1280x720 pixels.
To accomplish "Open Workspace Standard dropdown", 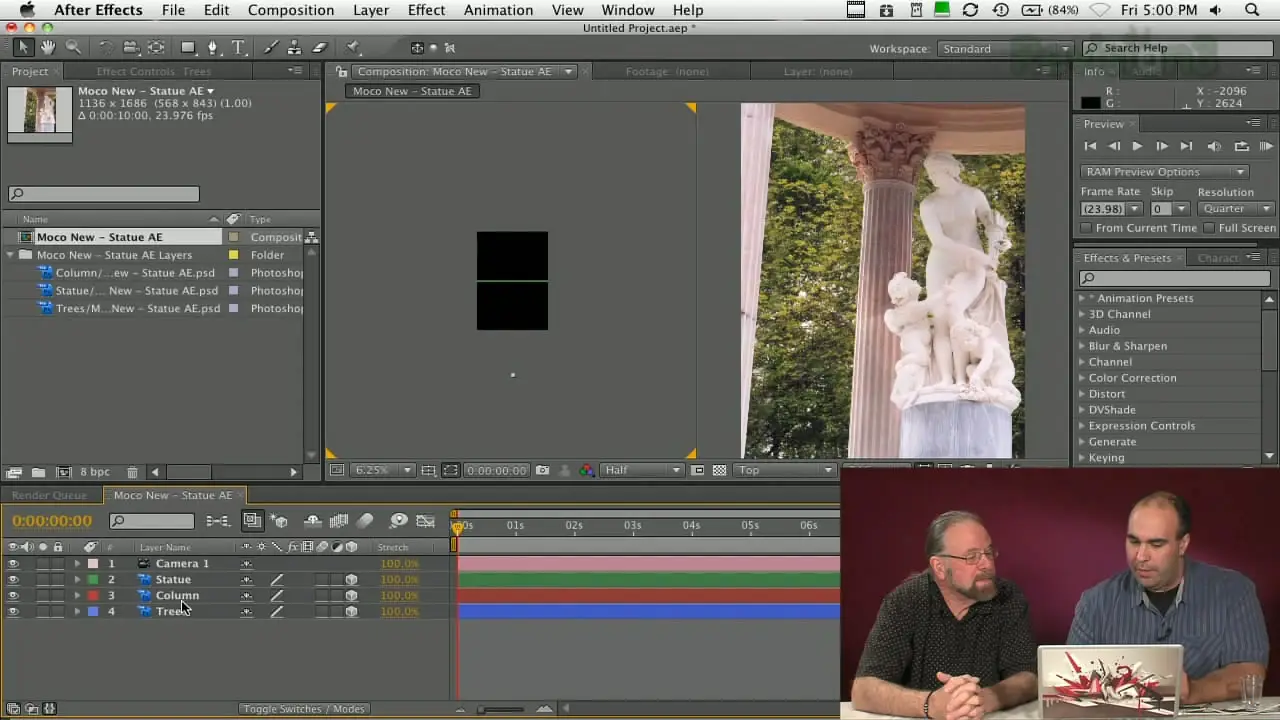I will click(x=1004, y=48).
